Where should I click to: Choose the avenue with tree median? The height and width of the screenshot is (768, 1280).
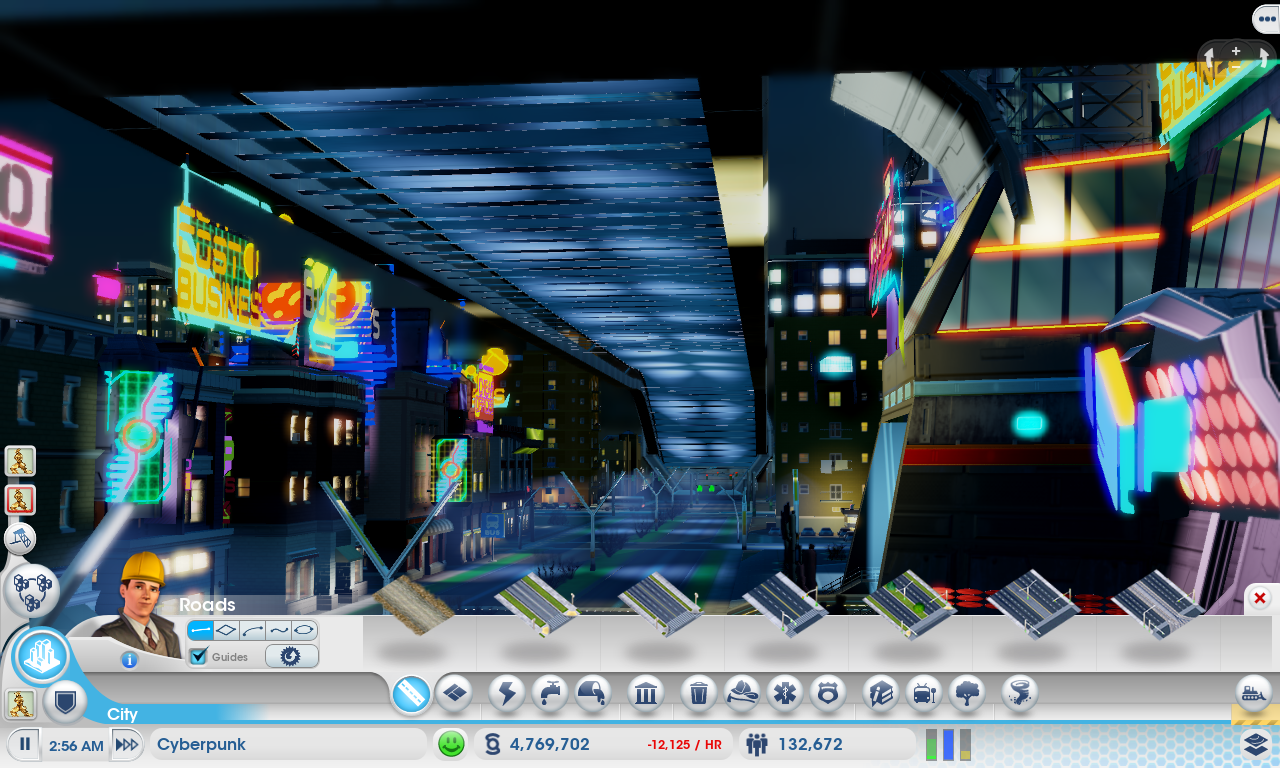tap(909, 603)
